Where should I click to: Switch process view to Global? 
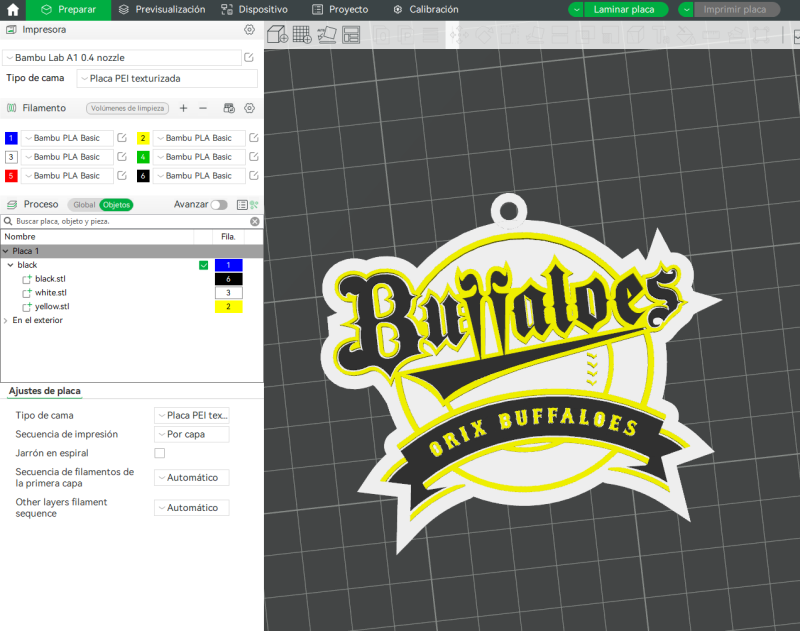coord(84,205)
